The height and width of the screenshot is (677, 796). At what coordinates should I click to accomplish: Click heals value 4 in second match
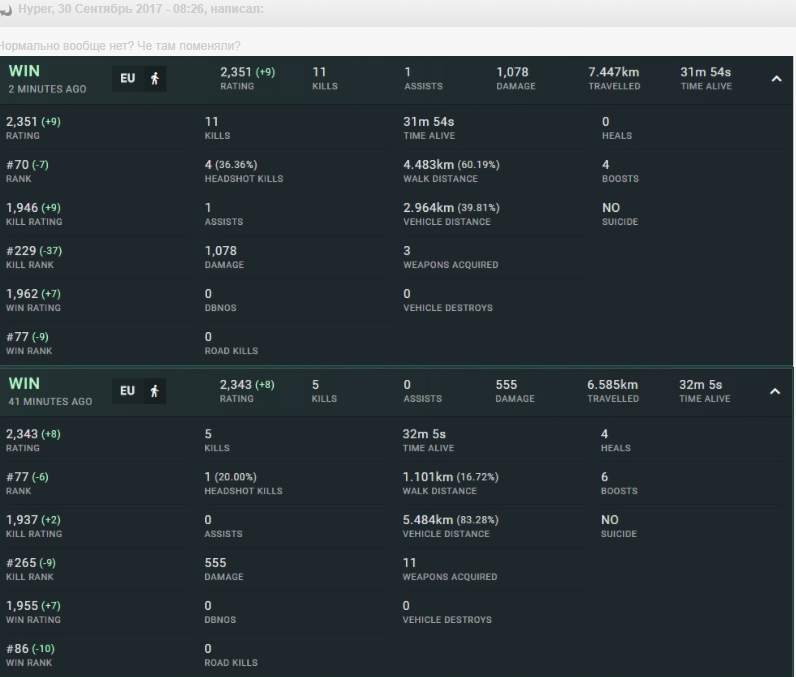click(605, 434)
